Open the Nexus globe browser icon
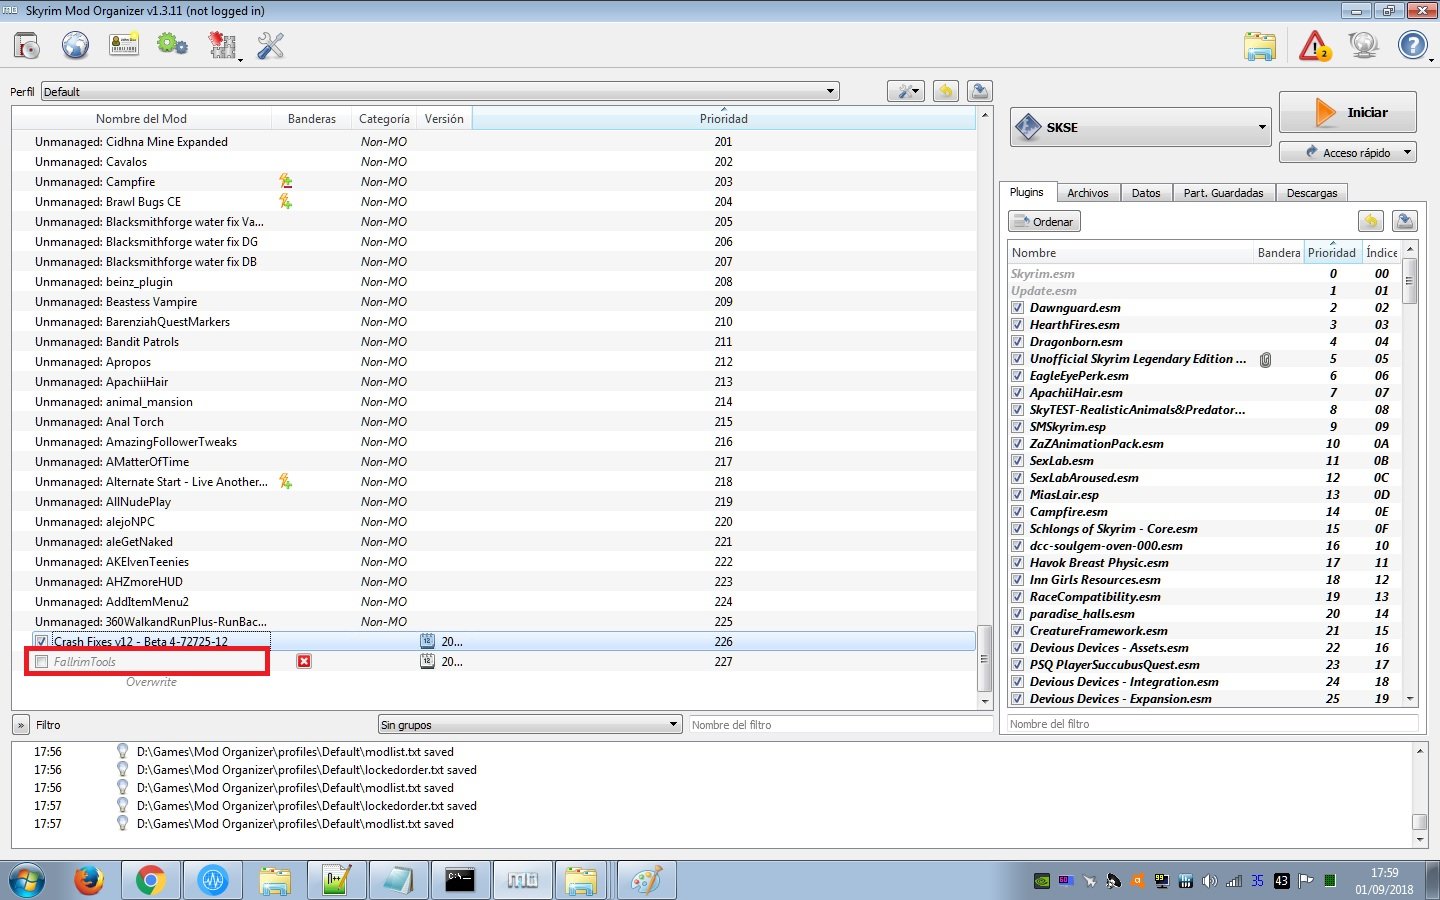This screenshot has width=1440, height=900. tap(75, 46)
